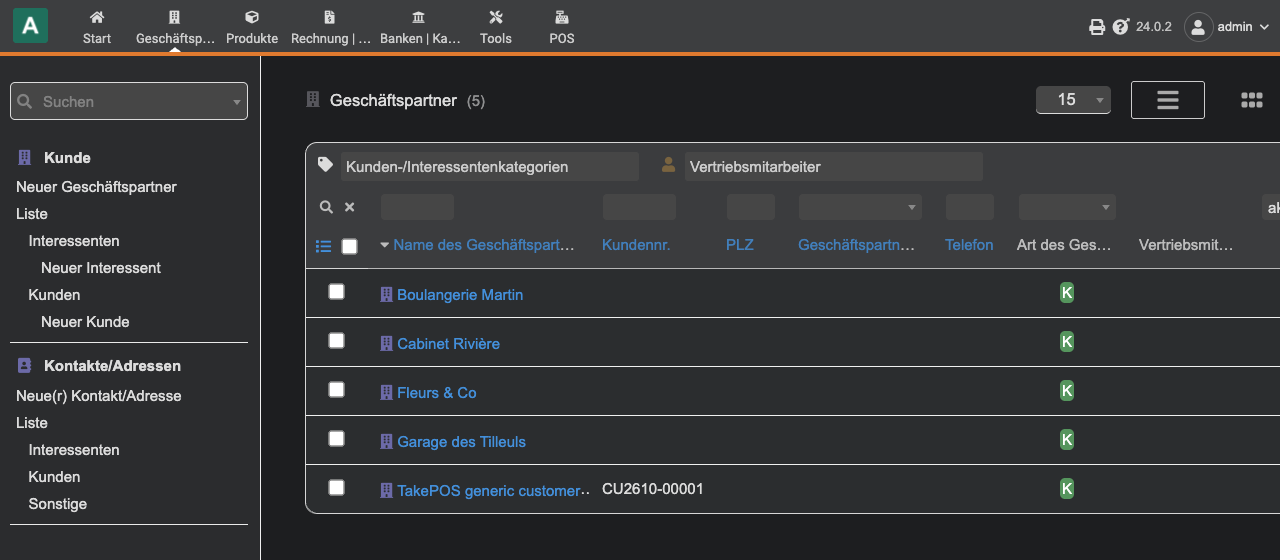The image size is (1280, 560).
Task: Open the Rechnung menu
Action: click(331, 27)
